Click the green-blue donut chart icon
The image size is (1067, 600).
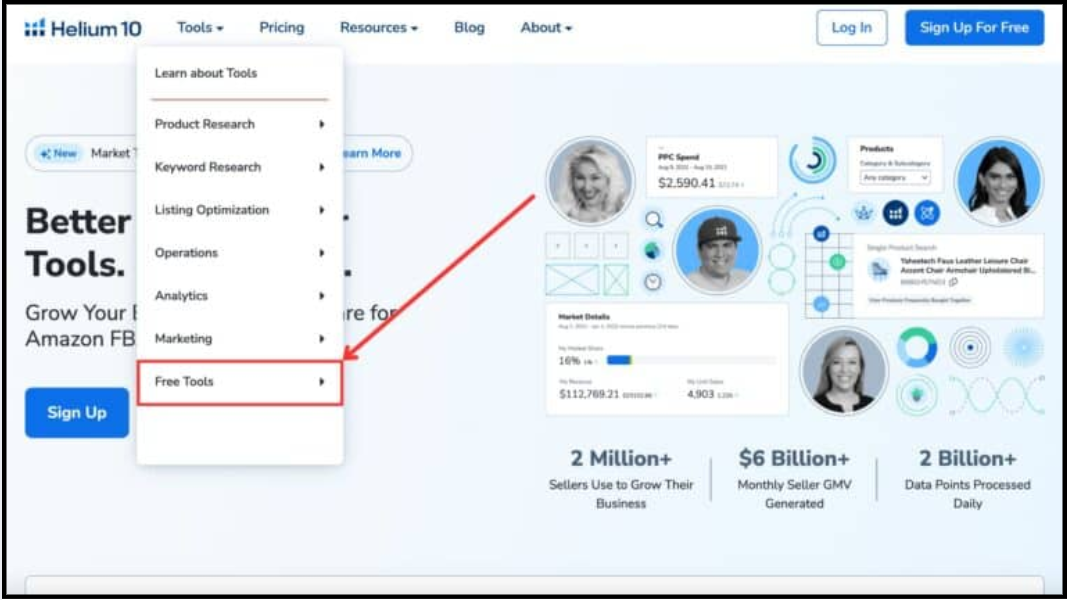pos(916,347)
